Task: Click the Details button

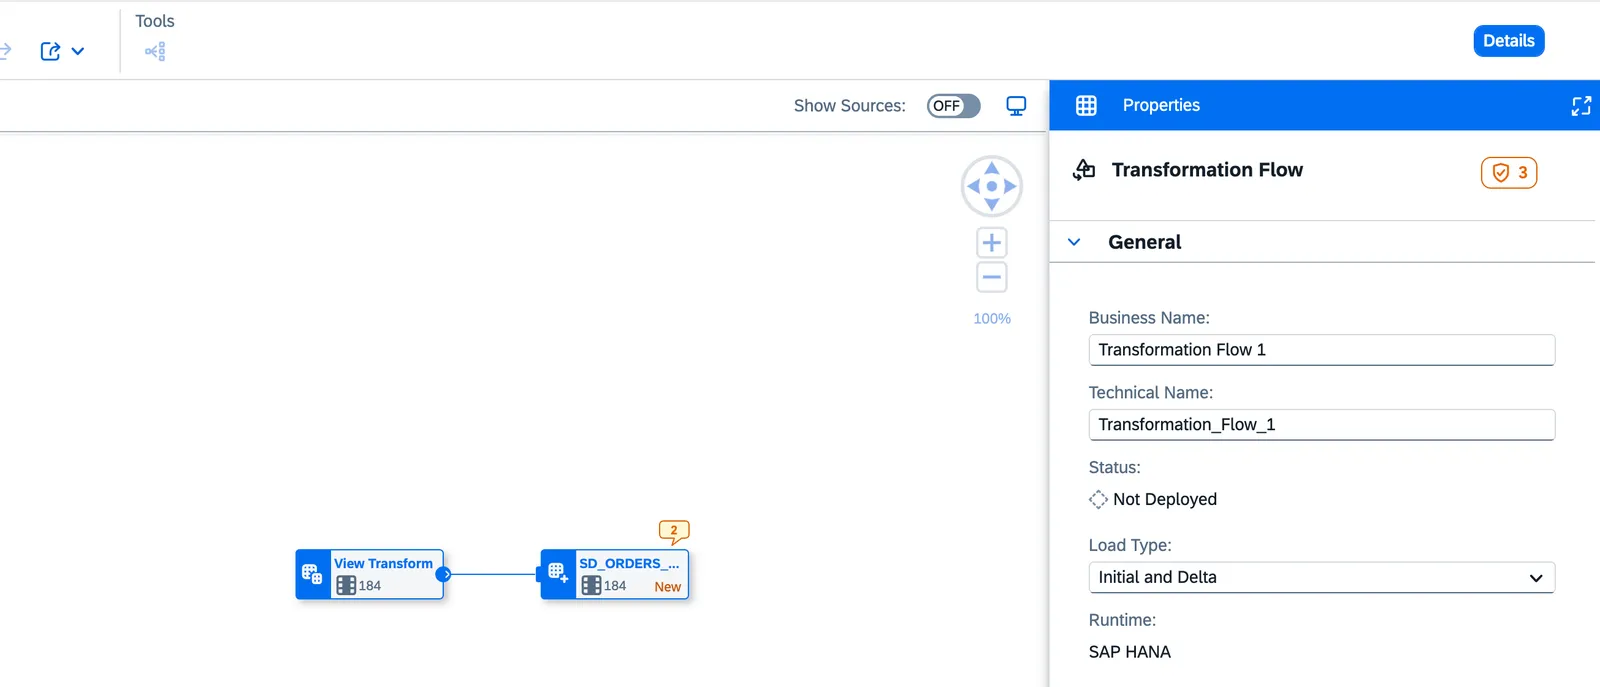Action: [1508, 41]
